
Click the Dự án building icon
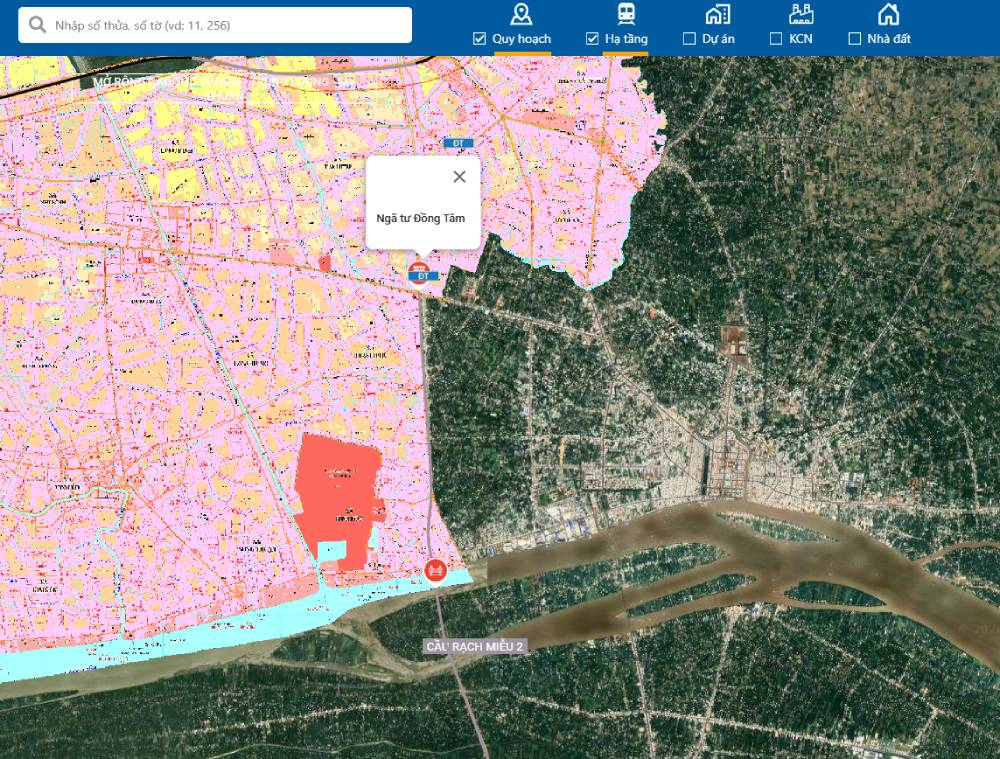717,14
